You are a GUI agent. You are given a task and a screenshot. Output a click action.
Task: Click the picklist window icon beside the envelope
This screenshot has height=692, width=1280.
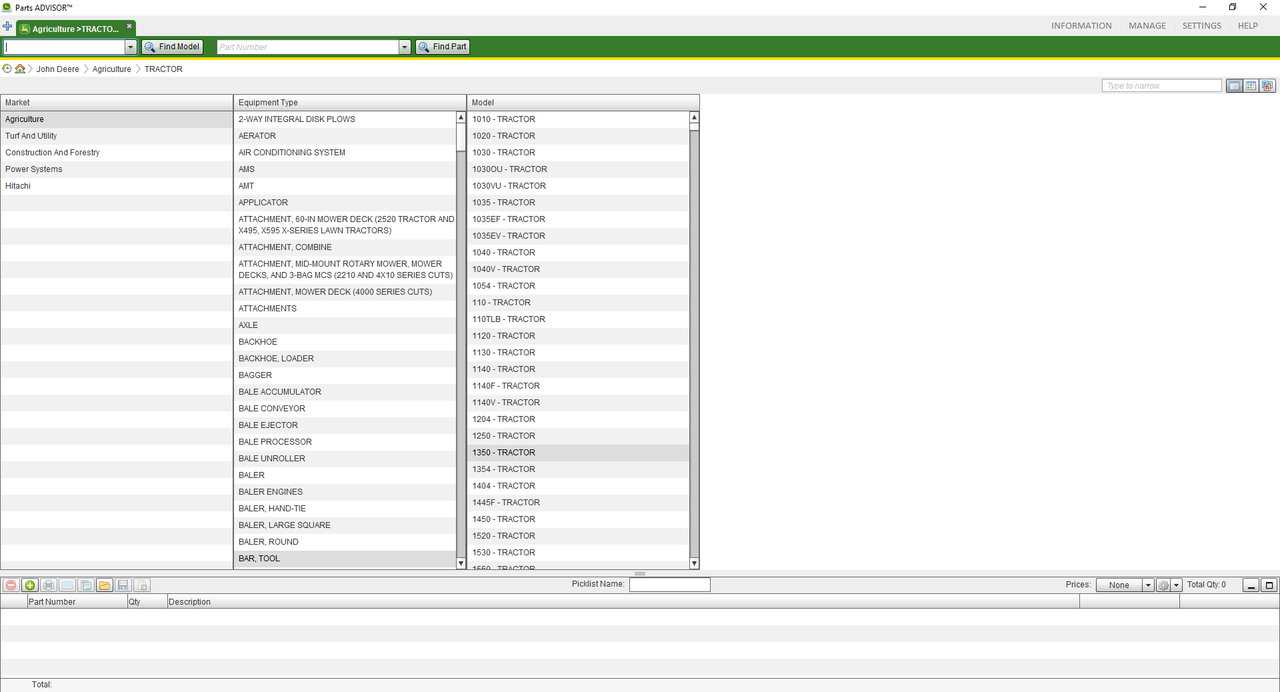pos(85,585)
